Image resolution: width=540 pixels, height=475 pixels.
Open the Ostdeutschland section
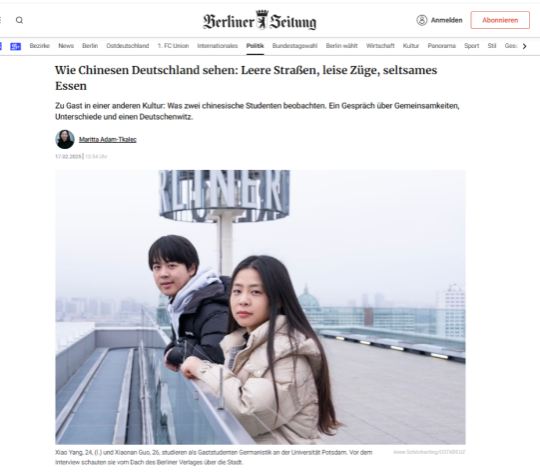(x=127, y=46)
